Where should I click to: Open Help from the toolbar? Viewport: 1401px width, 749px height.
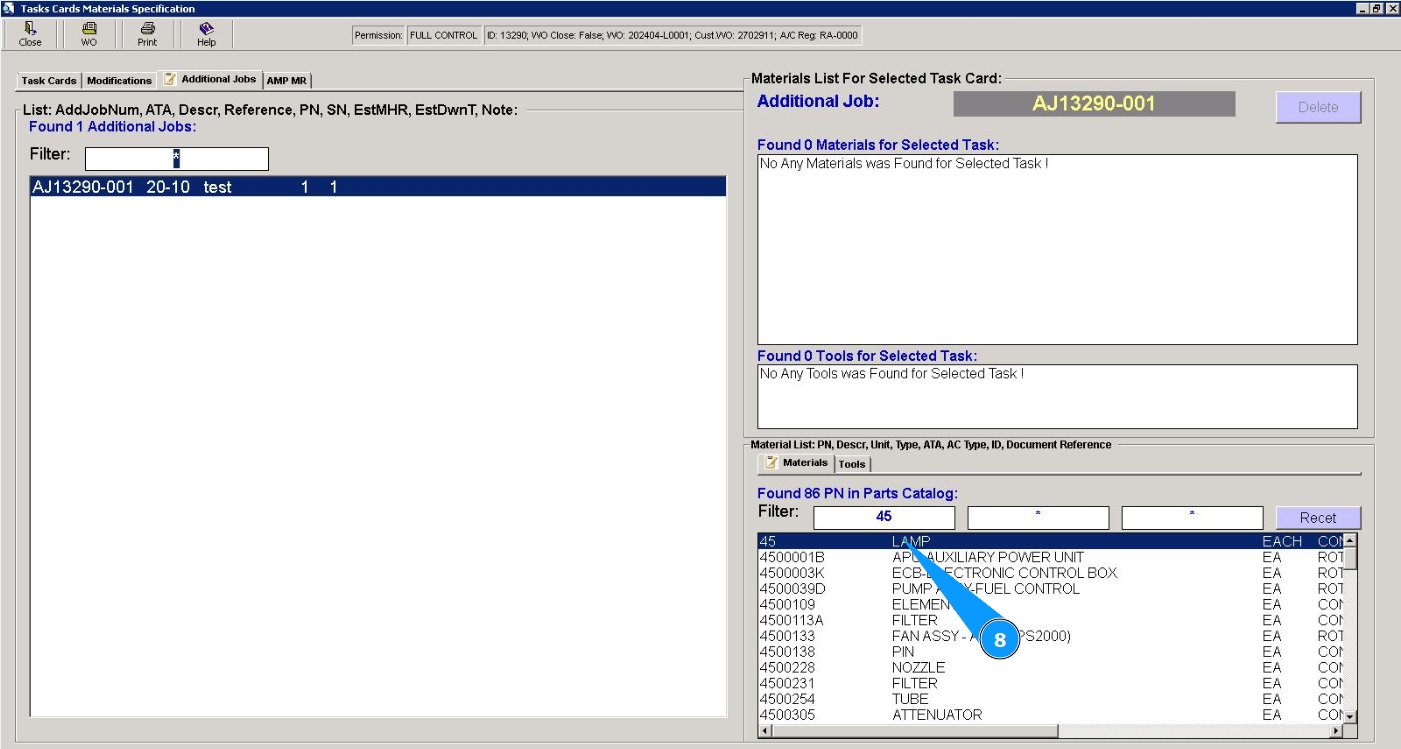[206, 34]
